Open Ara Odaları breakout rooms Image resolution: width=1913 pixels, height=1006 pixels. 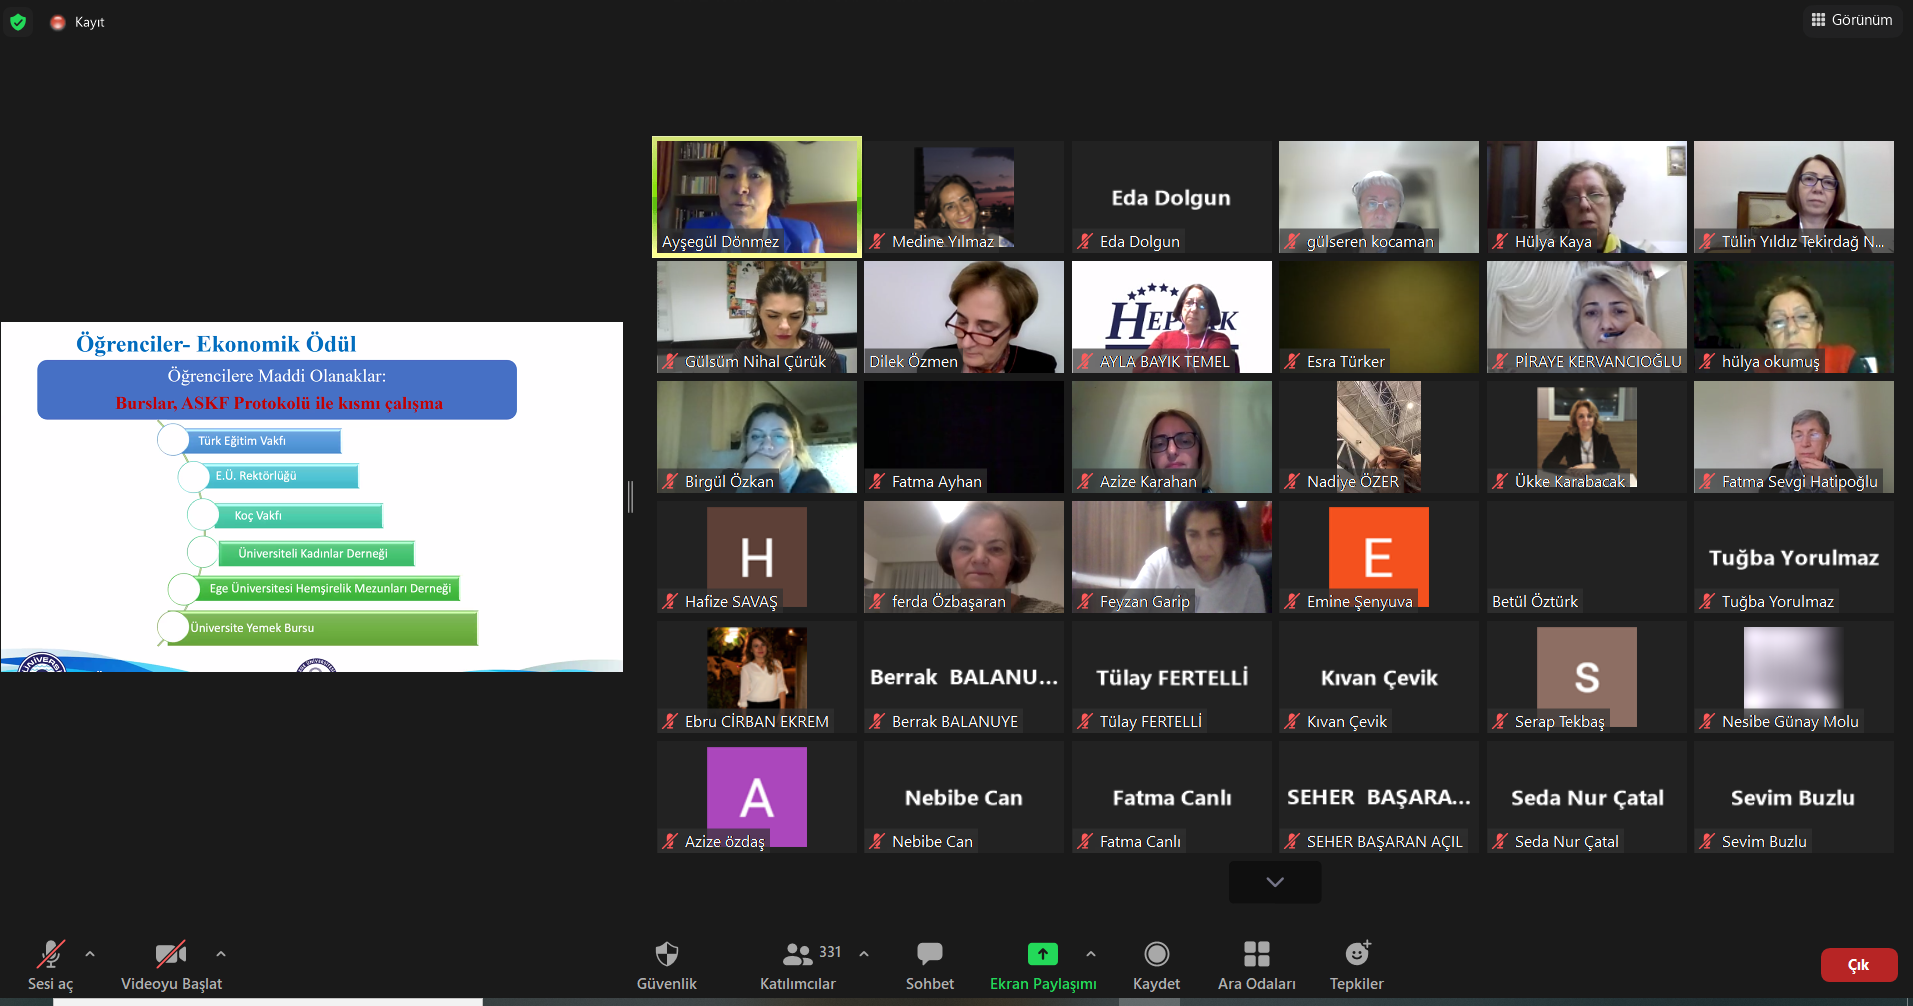[1256, 955]
